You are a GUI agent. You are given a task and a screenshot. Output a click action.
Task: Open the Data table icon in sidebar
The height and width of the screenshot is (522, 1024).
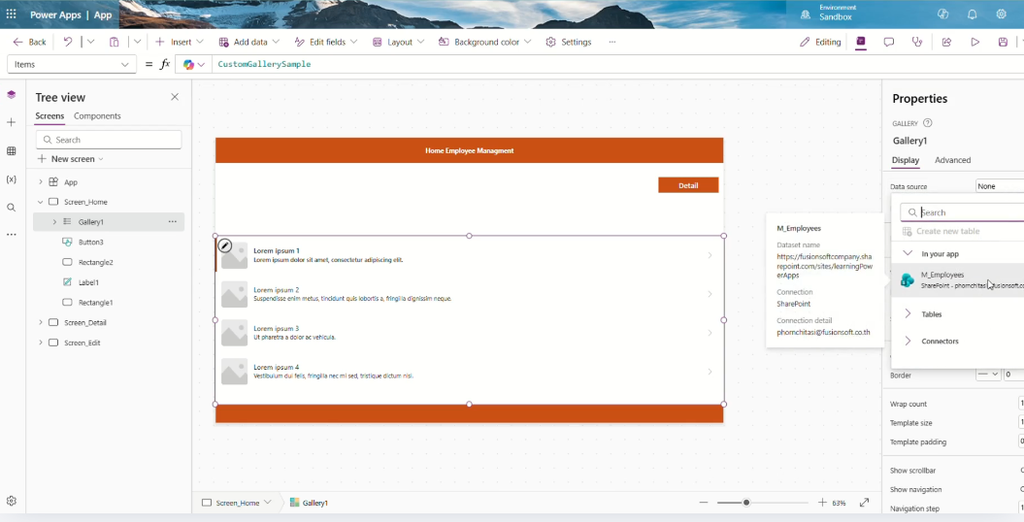coord(11,151)
